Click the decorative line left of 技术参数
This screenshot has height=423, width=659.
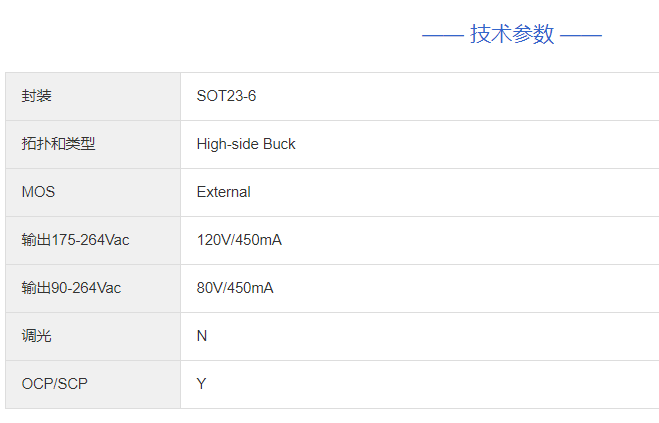443,36
